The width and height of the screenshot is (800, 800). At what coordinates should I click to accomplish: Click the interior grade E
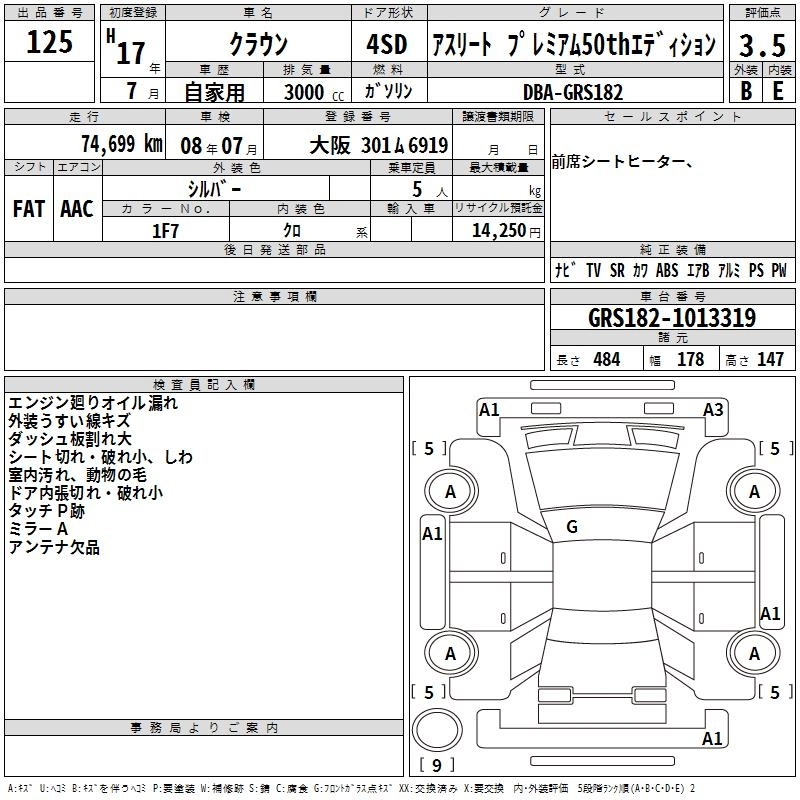778,90
